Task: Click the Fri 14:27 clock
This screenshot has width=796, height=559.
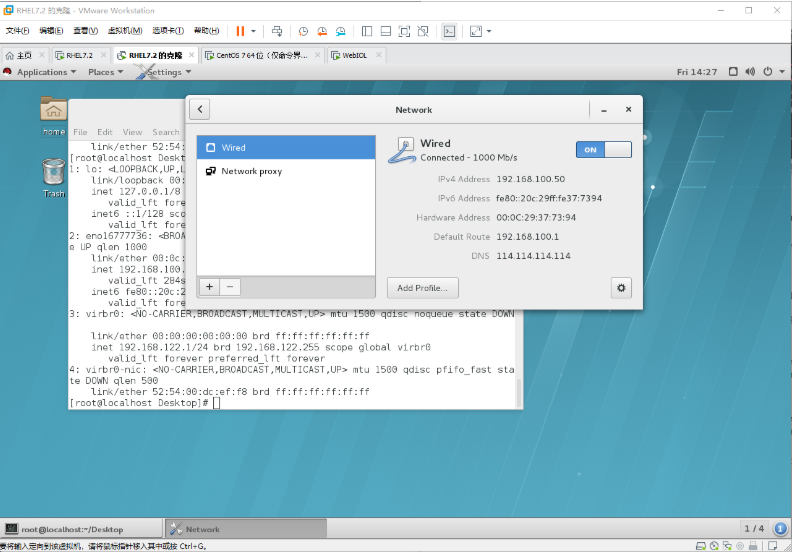Action: pos(697,72)
